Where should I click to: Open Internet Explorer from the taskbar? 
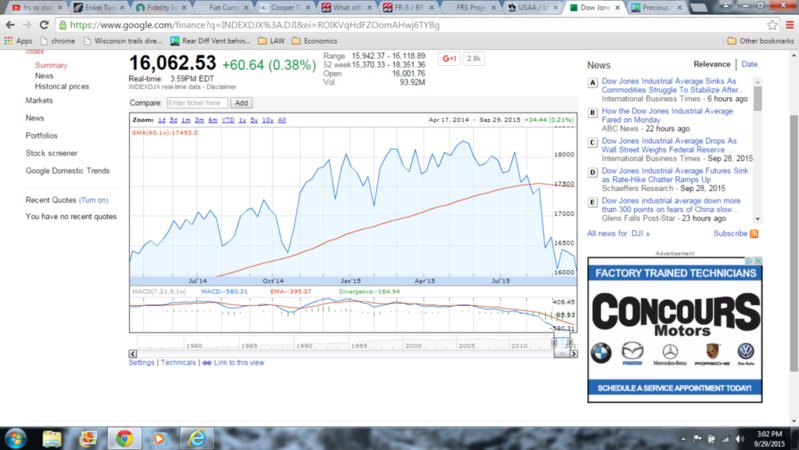[197, 438]
